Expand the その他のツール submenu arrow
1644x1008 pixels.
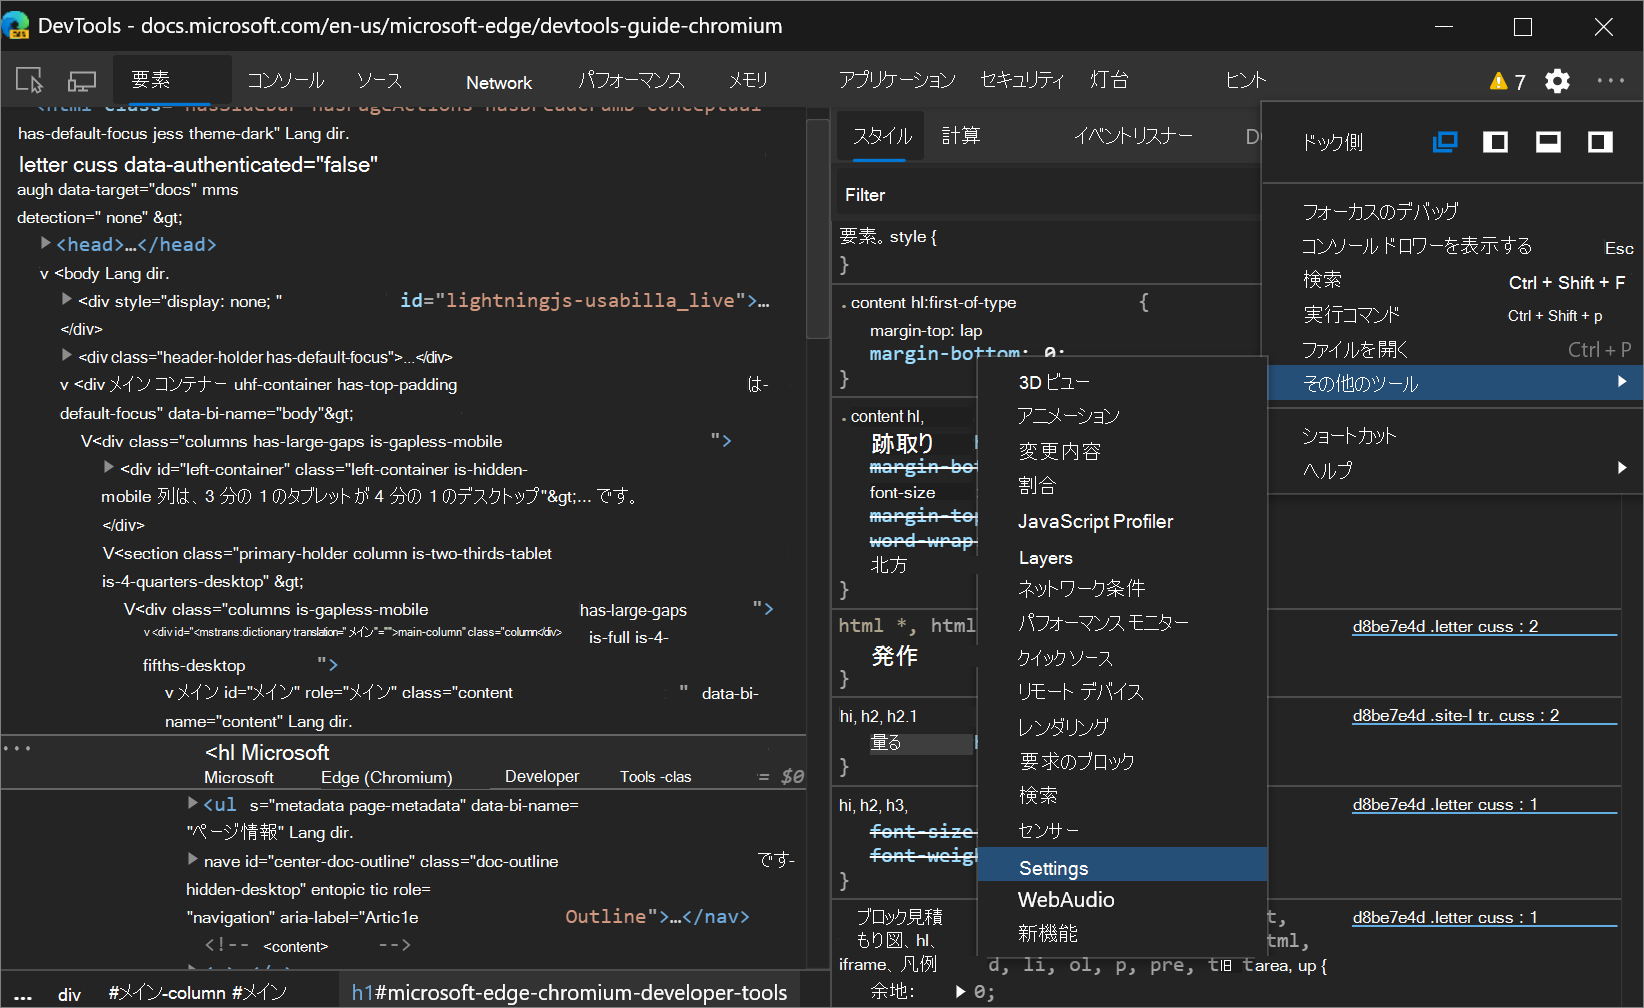coord(1621,381)
